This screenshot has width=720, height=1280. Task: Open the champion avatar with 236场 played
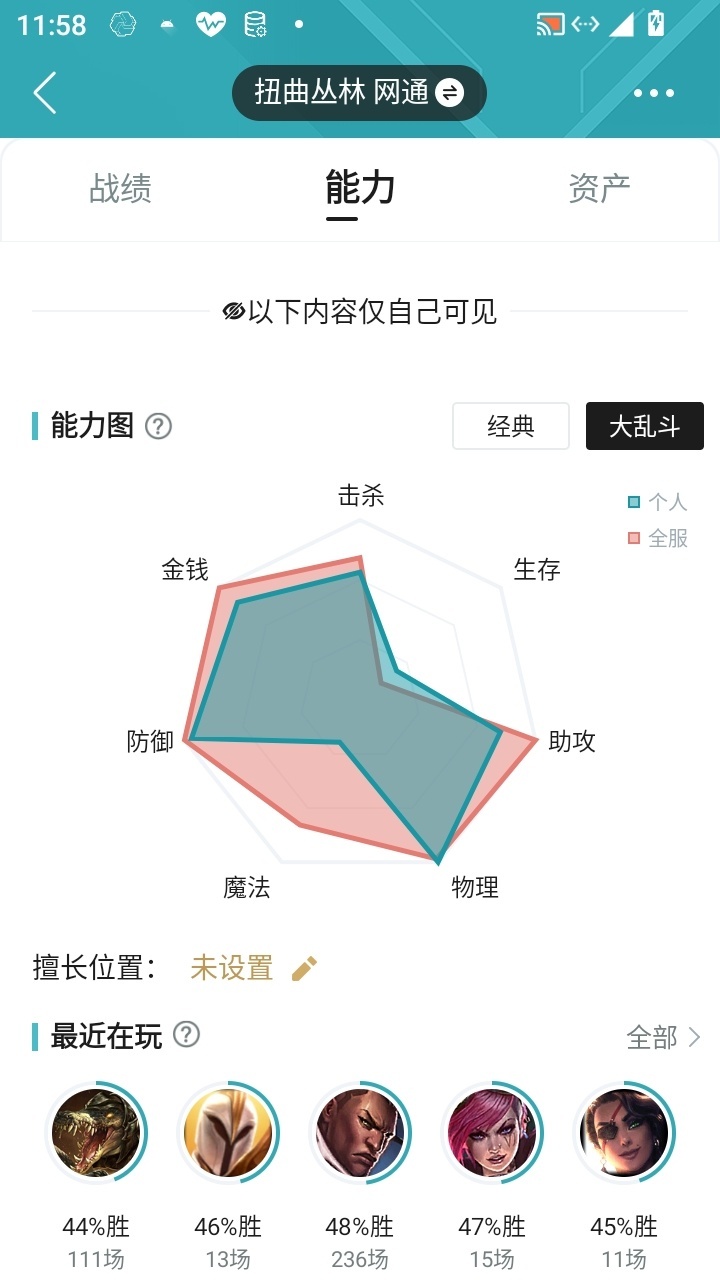point(360,1133)
